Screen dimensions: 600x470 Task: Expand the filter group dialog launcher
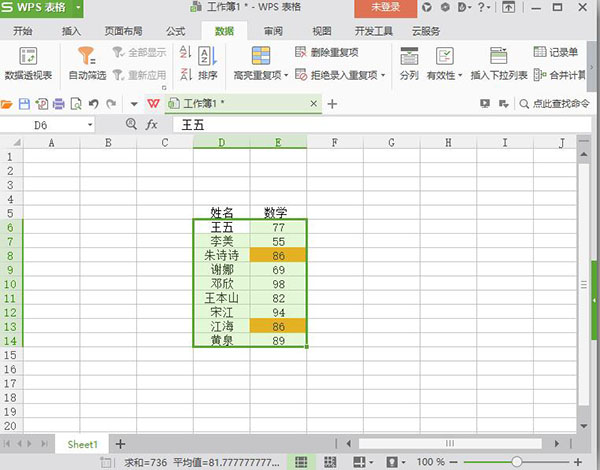164,88
